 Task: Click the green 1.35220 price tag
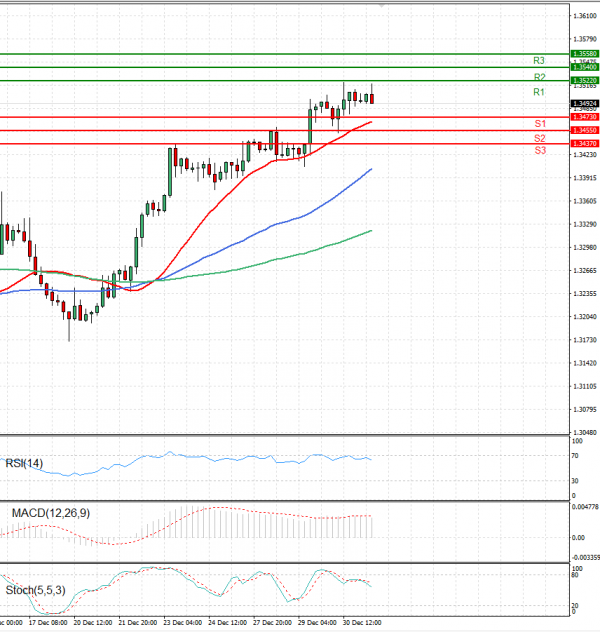(x=585, y=81)
